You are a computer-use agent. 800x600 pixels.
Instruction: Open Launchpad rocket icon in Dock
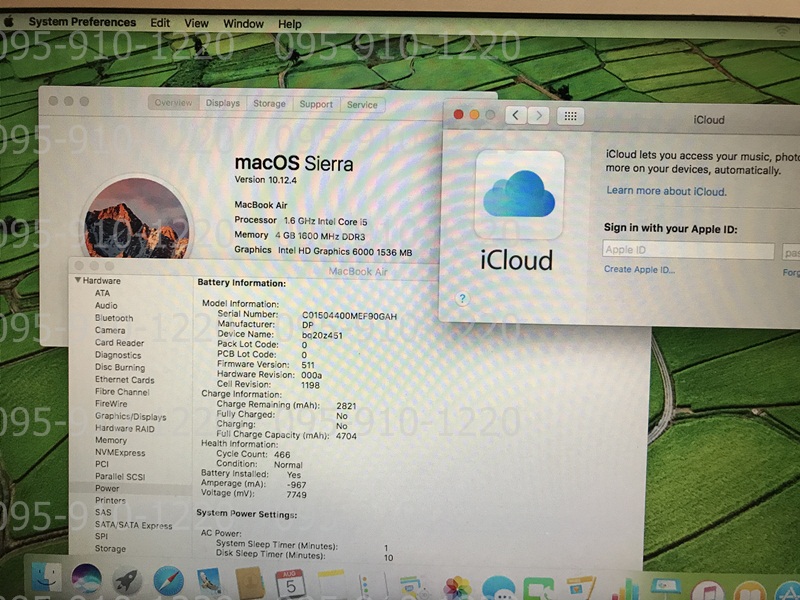point(127,581)
